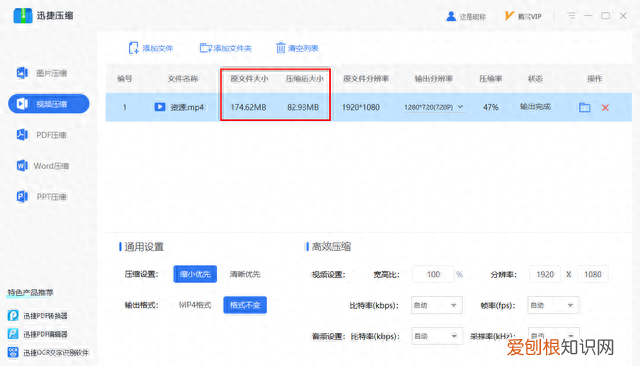Image resolution: width=640 pixels, height=366 pixels.
Task: Click the 宽高比 percentage input field
Action: click(433, 274)
